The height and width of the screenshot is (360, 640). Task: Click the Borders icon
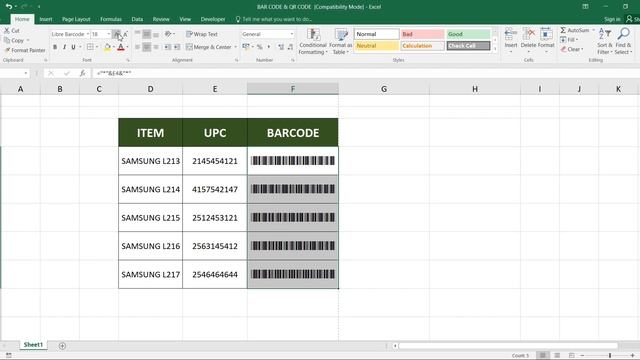click(90, 47)
